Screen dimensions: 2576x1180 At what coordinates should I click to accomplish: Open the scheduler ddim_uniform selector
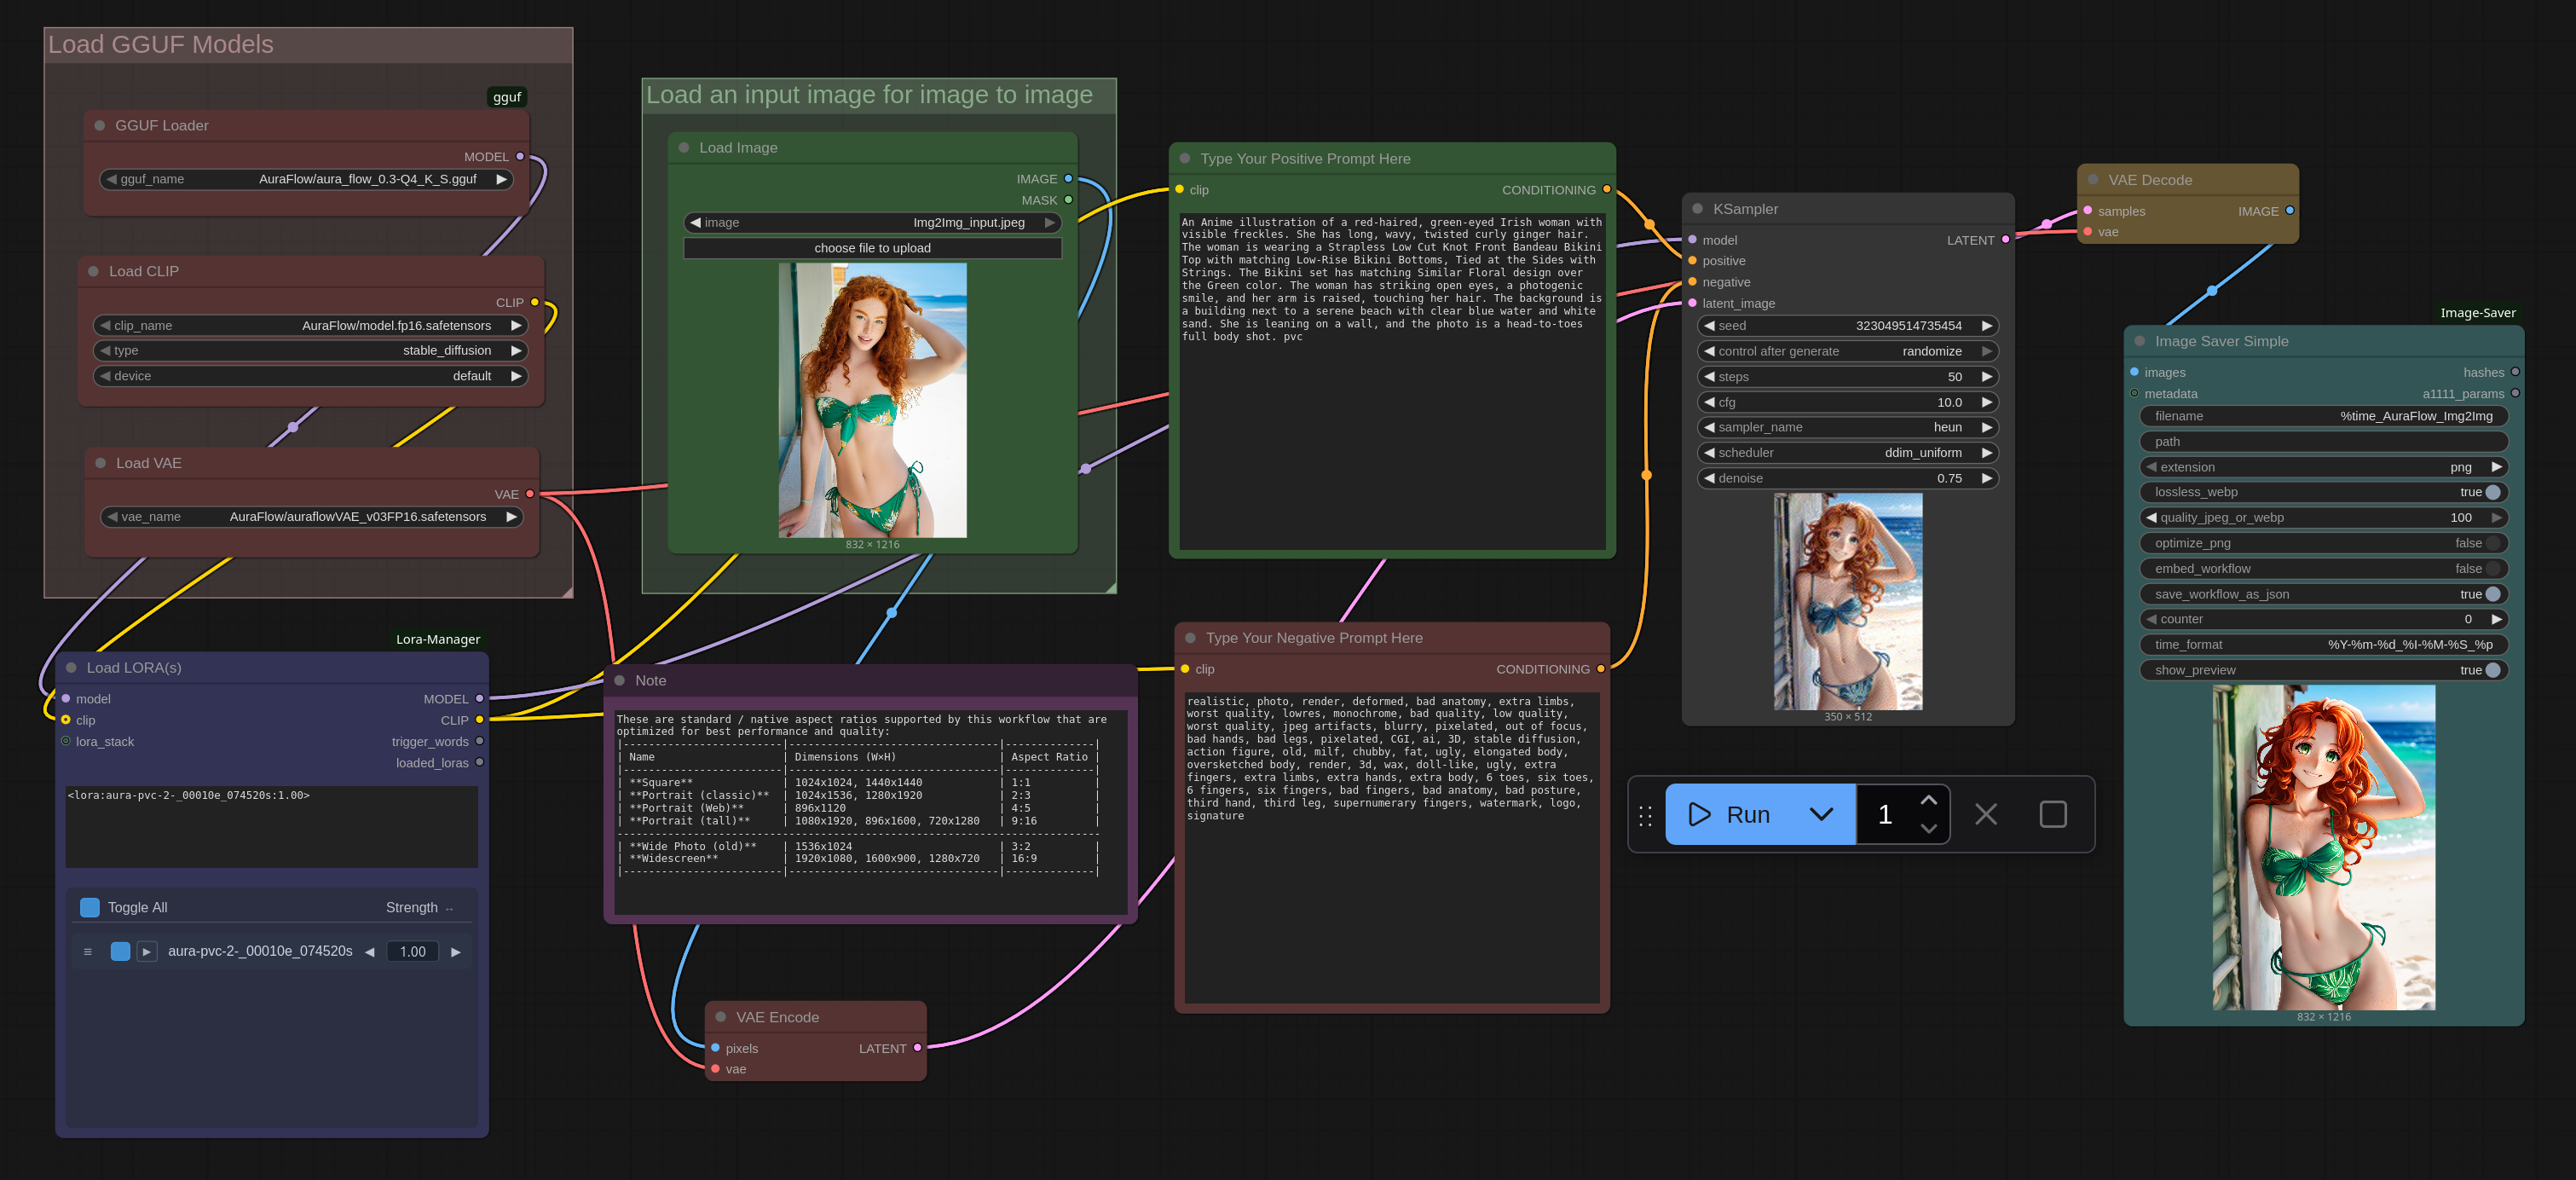[x=1846, y=453]
